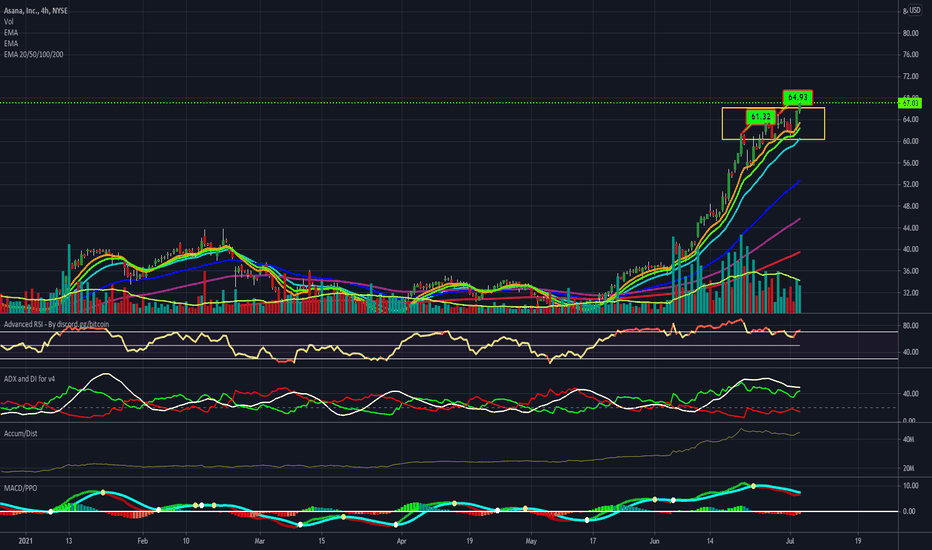The image size is (932, 550).
Task: Click 32.00 on the price axis
Action: [911, 293]
